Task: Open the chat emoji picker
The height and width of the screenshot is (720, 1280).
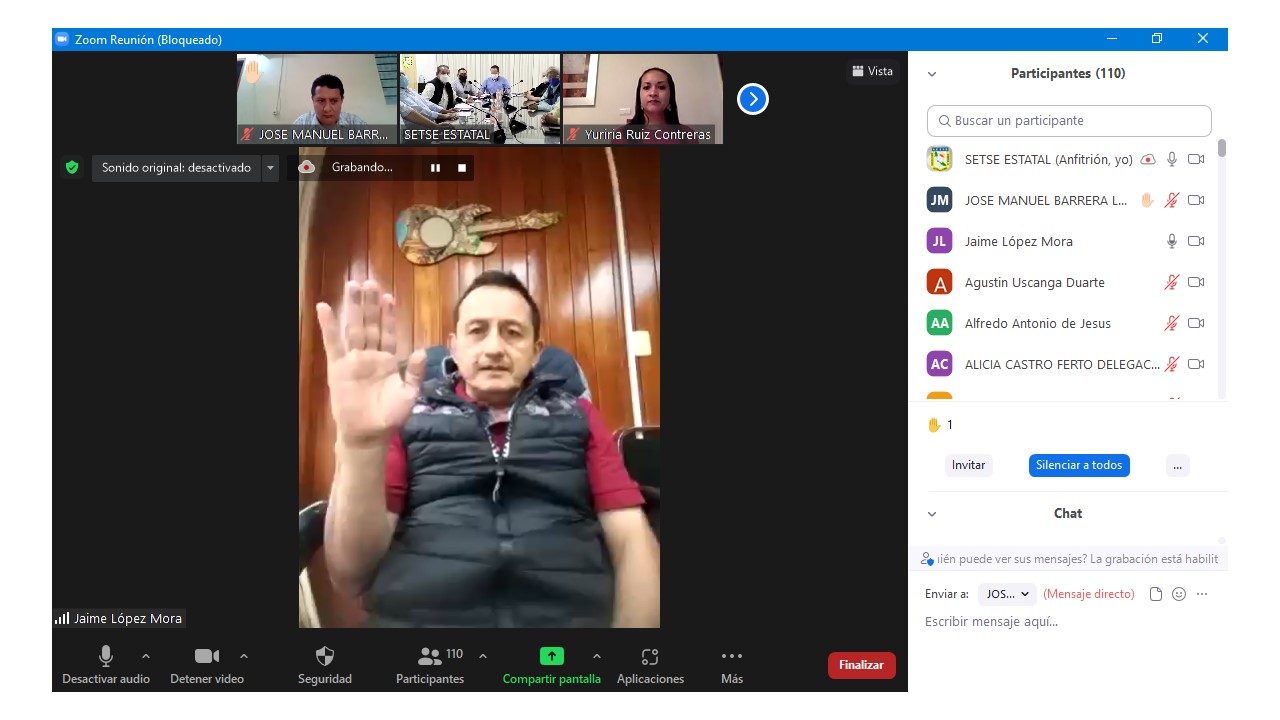Action: [x=1179, y=594]
